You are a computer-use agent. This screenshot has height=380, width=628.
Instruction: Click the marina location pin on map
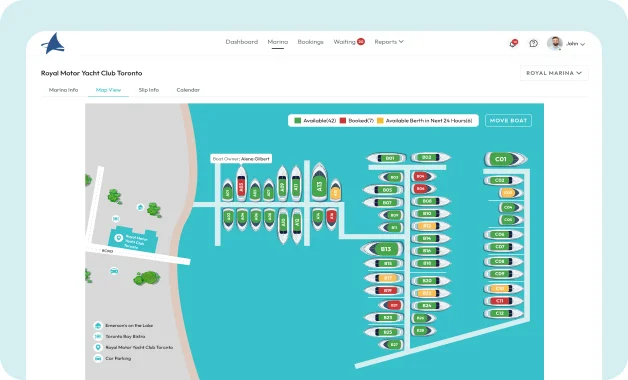pyautogui.click(x=119, y=238)
